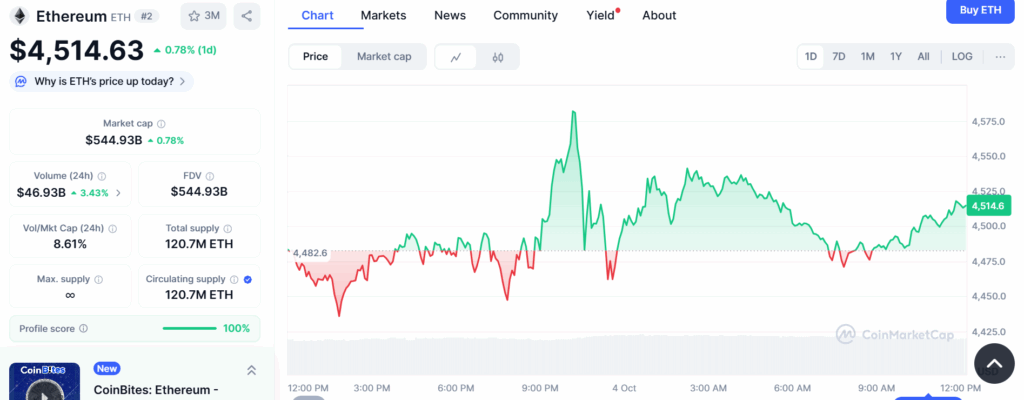
Task: Switch chart to candlestick view
Action: pos(498,57)
